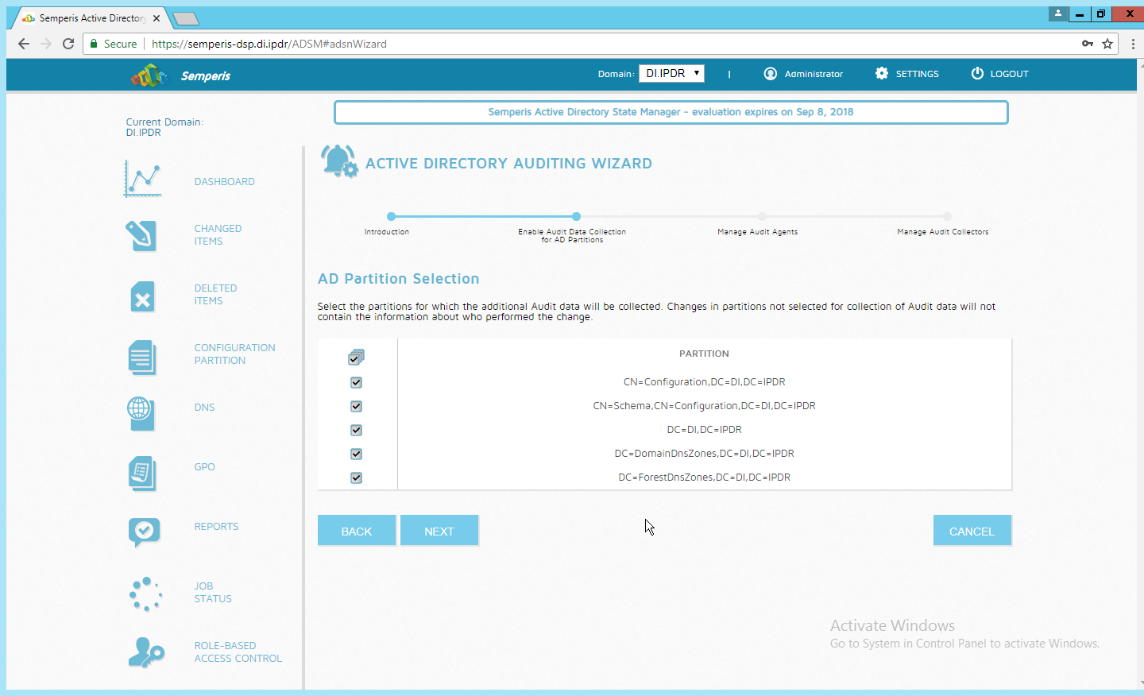1144x696 pixels.
Task: Toggle the select-all partitions checkbox
Action: click(x=356, y=358)
